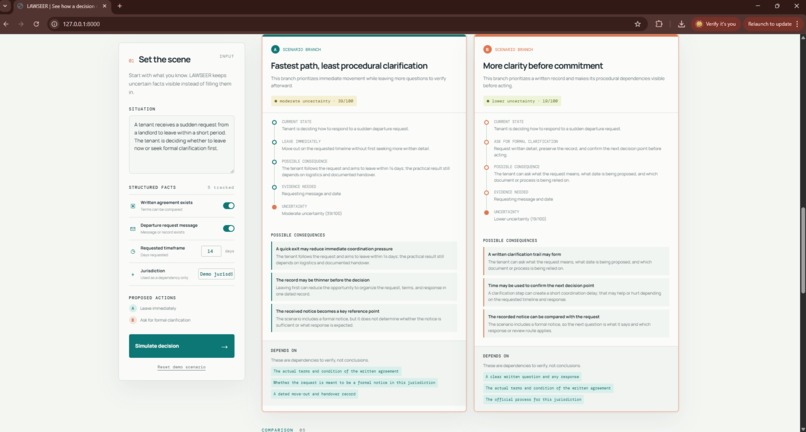Viewport: 806px width, 432px height.
Task: Click the scenario branch A badge icon
Action: click(x=275, y=49)
